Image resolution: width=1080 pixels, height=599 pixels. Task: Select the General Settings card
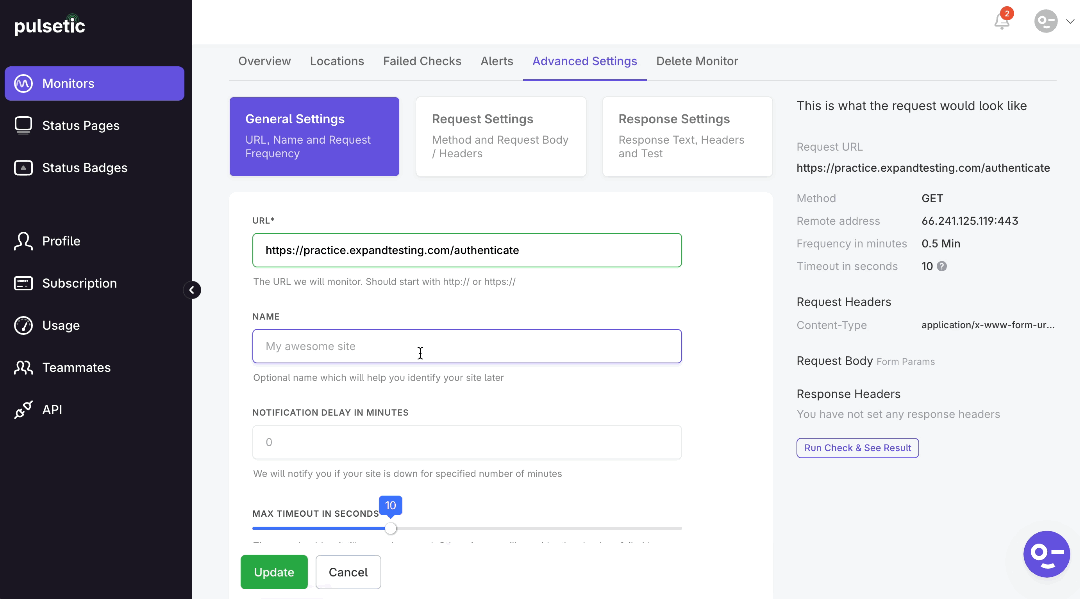pyautogui.click(x=314, y=136)
